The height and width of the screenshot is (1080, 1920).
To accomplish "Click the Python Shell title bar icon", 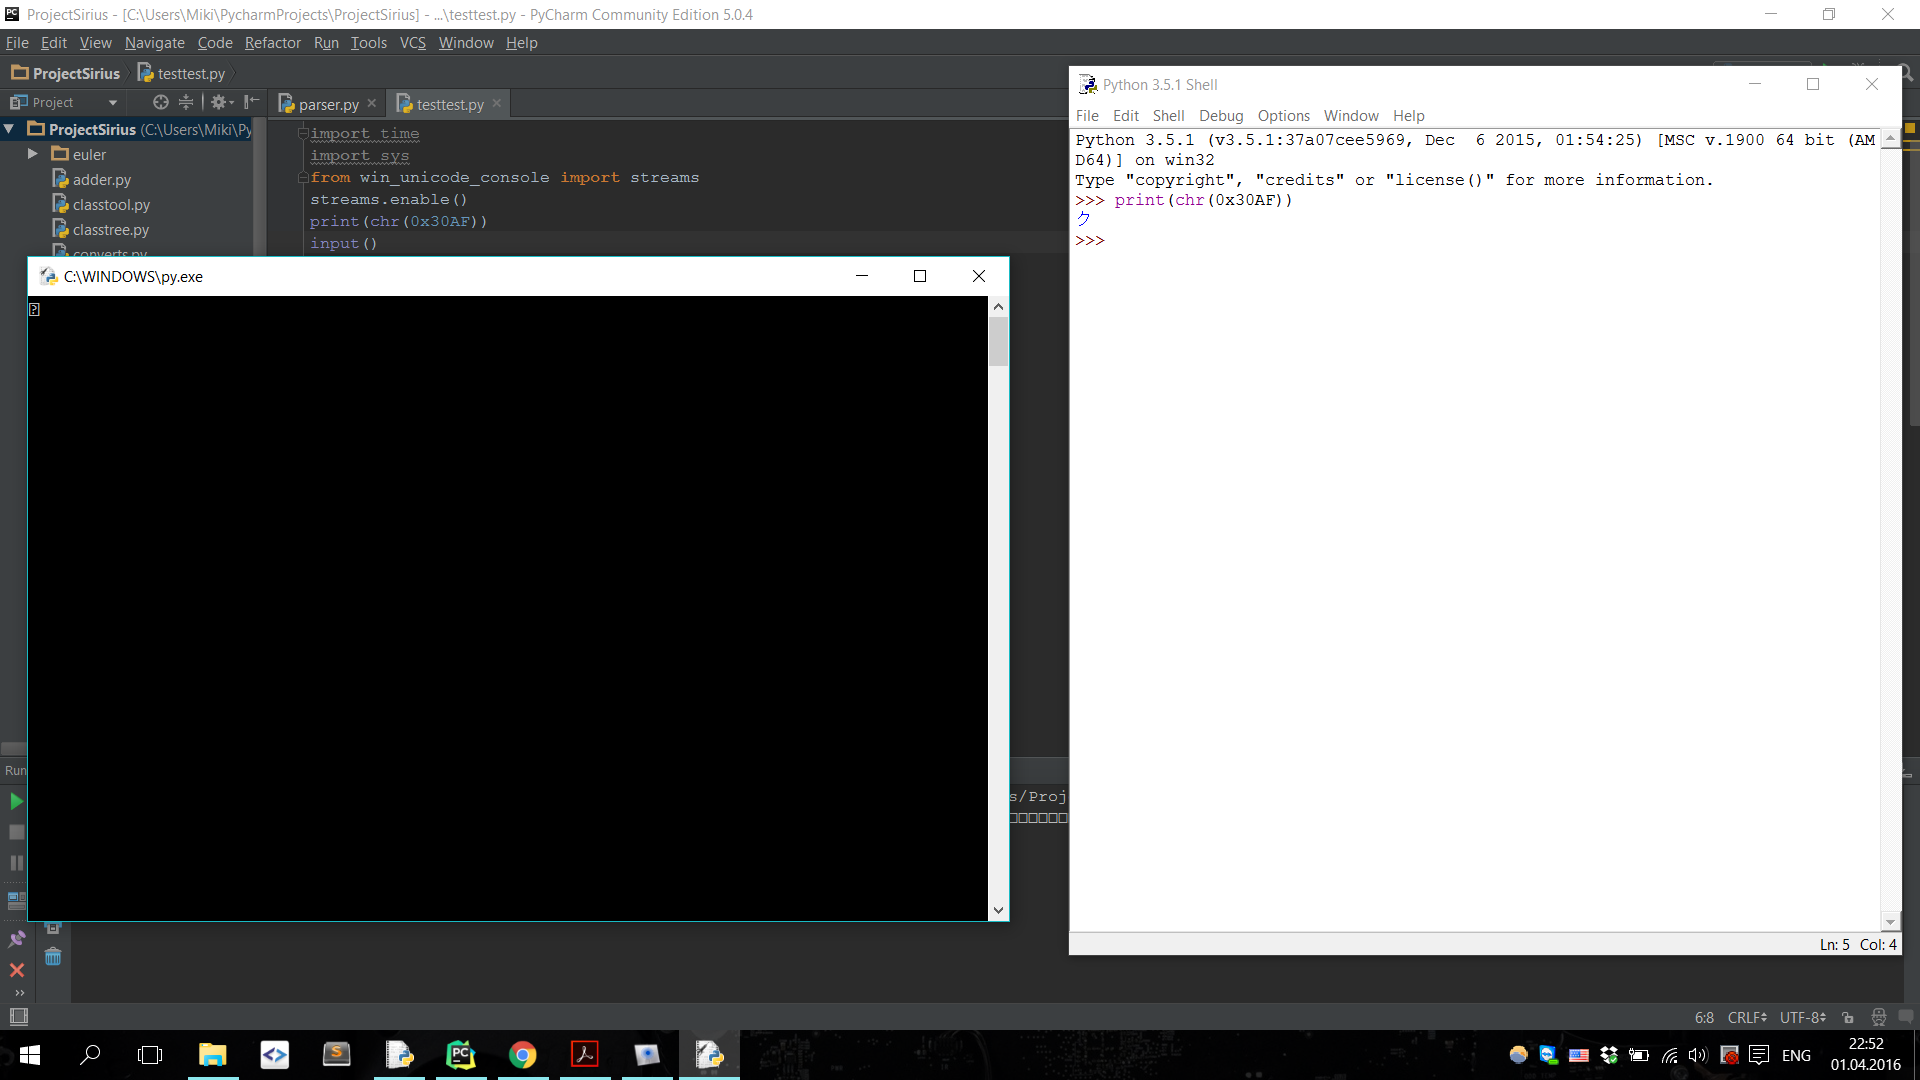I will click(1087, 84).
